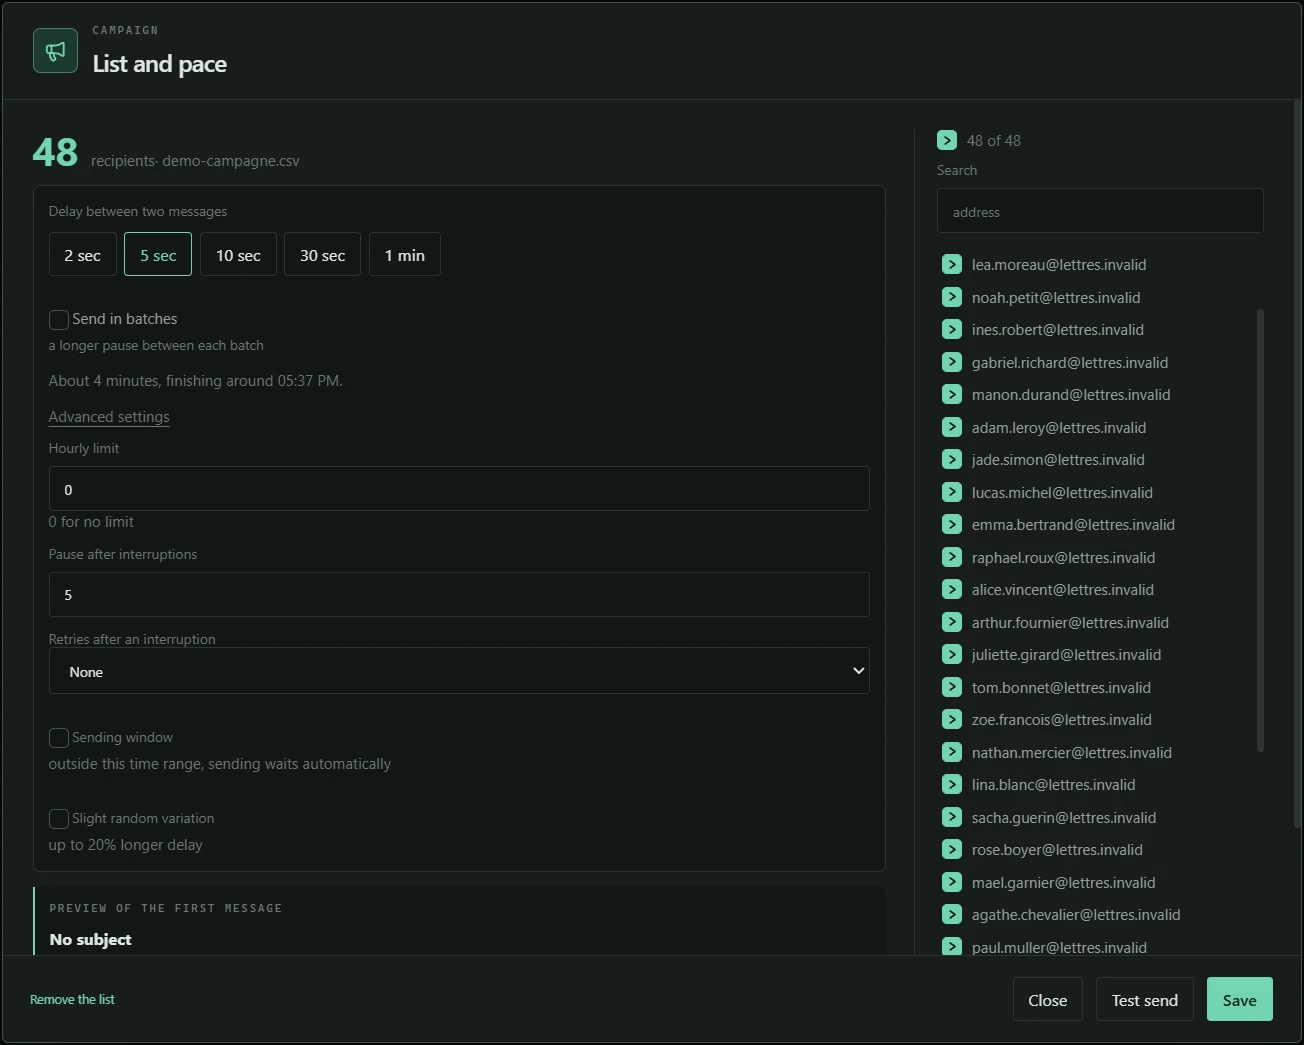The width and height of the screenshot is (1304, 1045).
Task: Toggle the green icon for raphael.roux@lettres.invalid
Action: pos(952,557)
